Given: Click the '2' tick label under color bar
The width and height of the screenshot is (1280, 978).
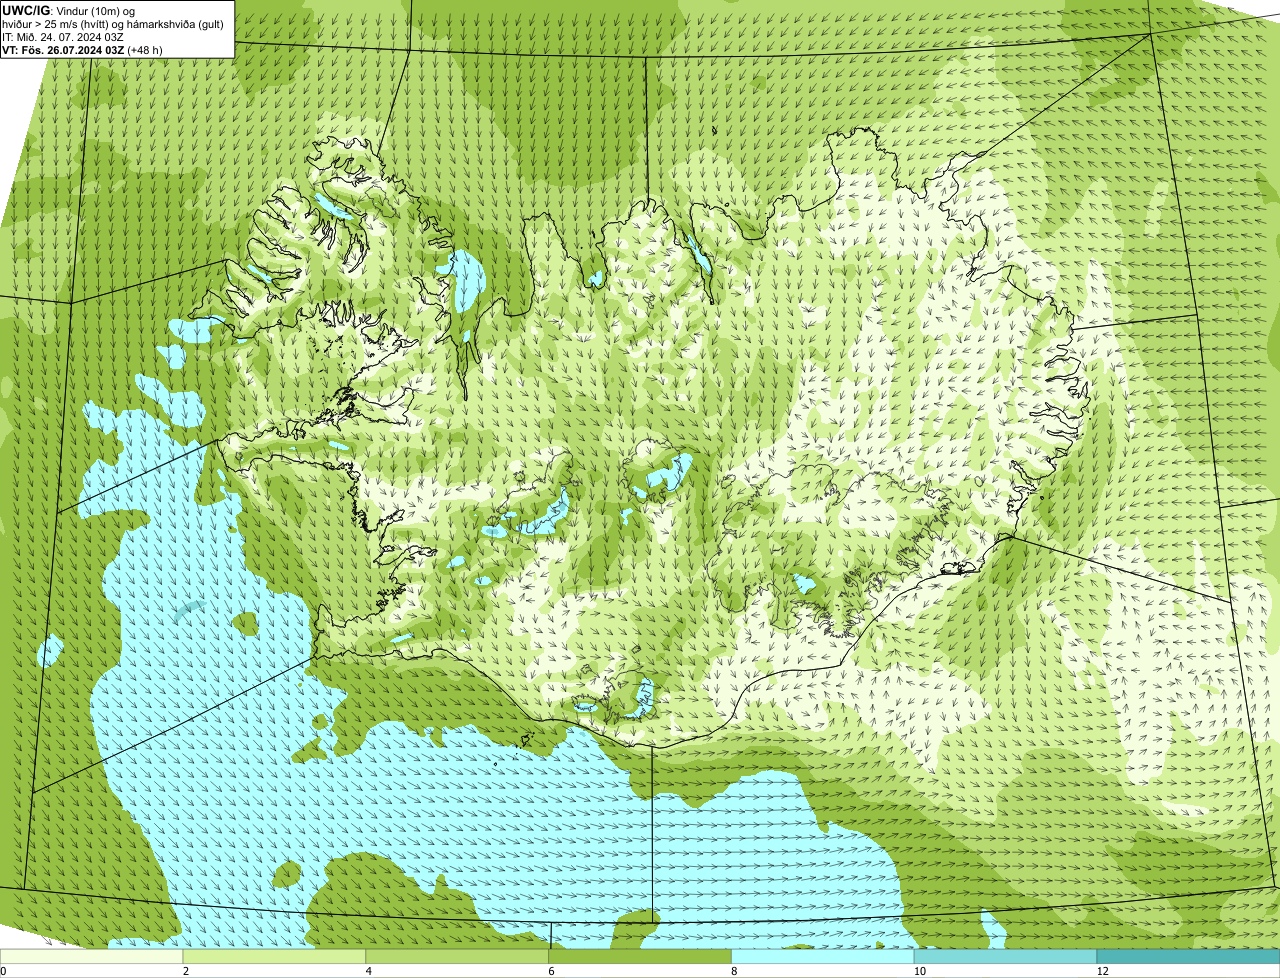Looking at the screenshot, I should click(x=186, y=971).
